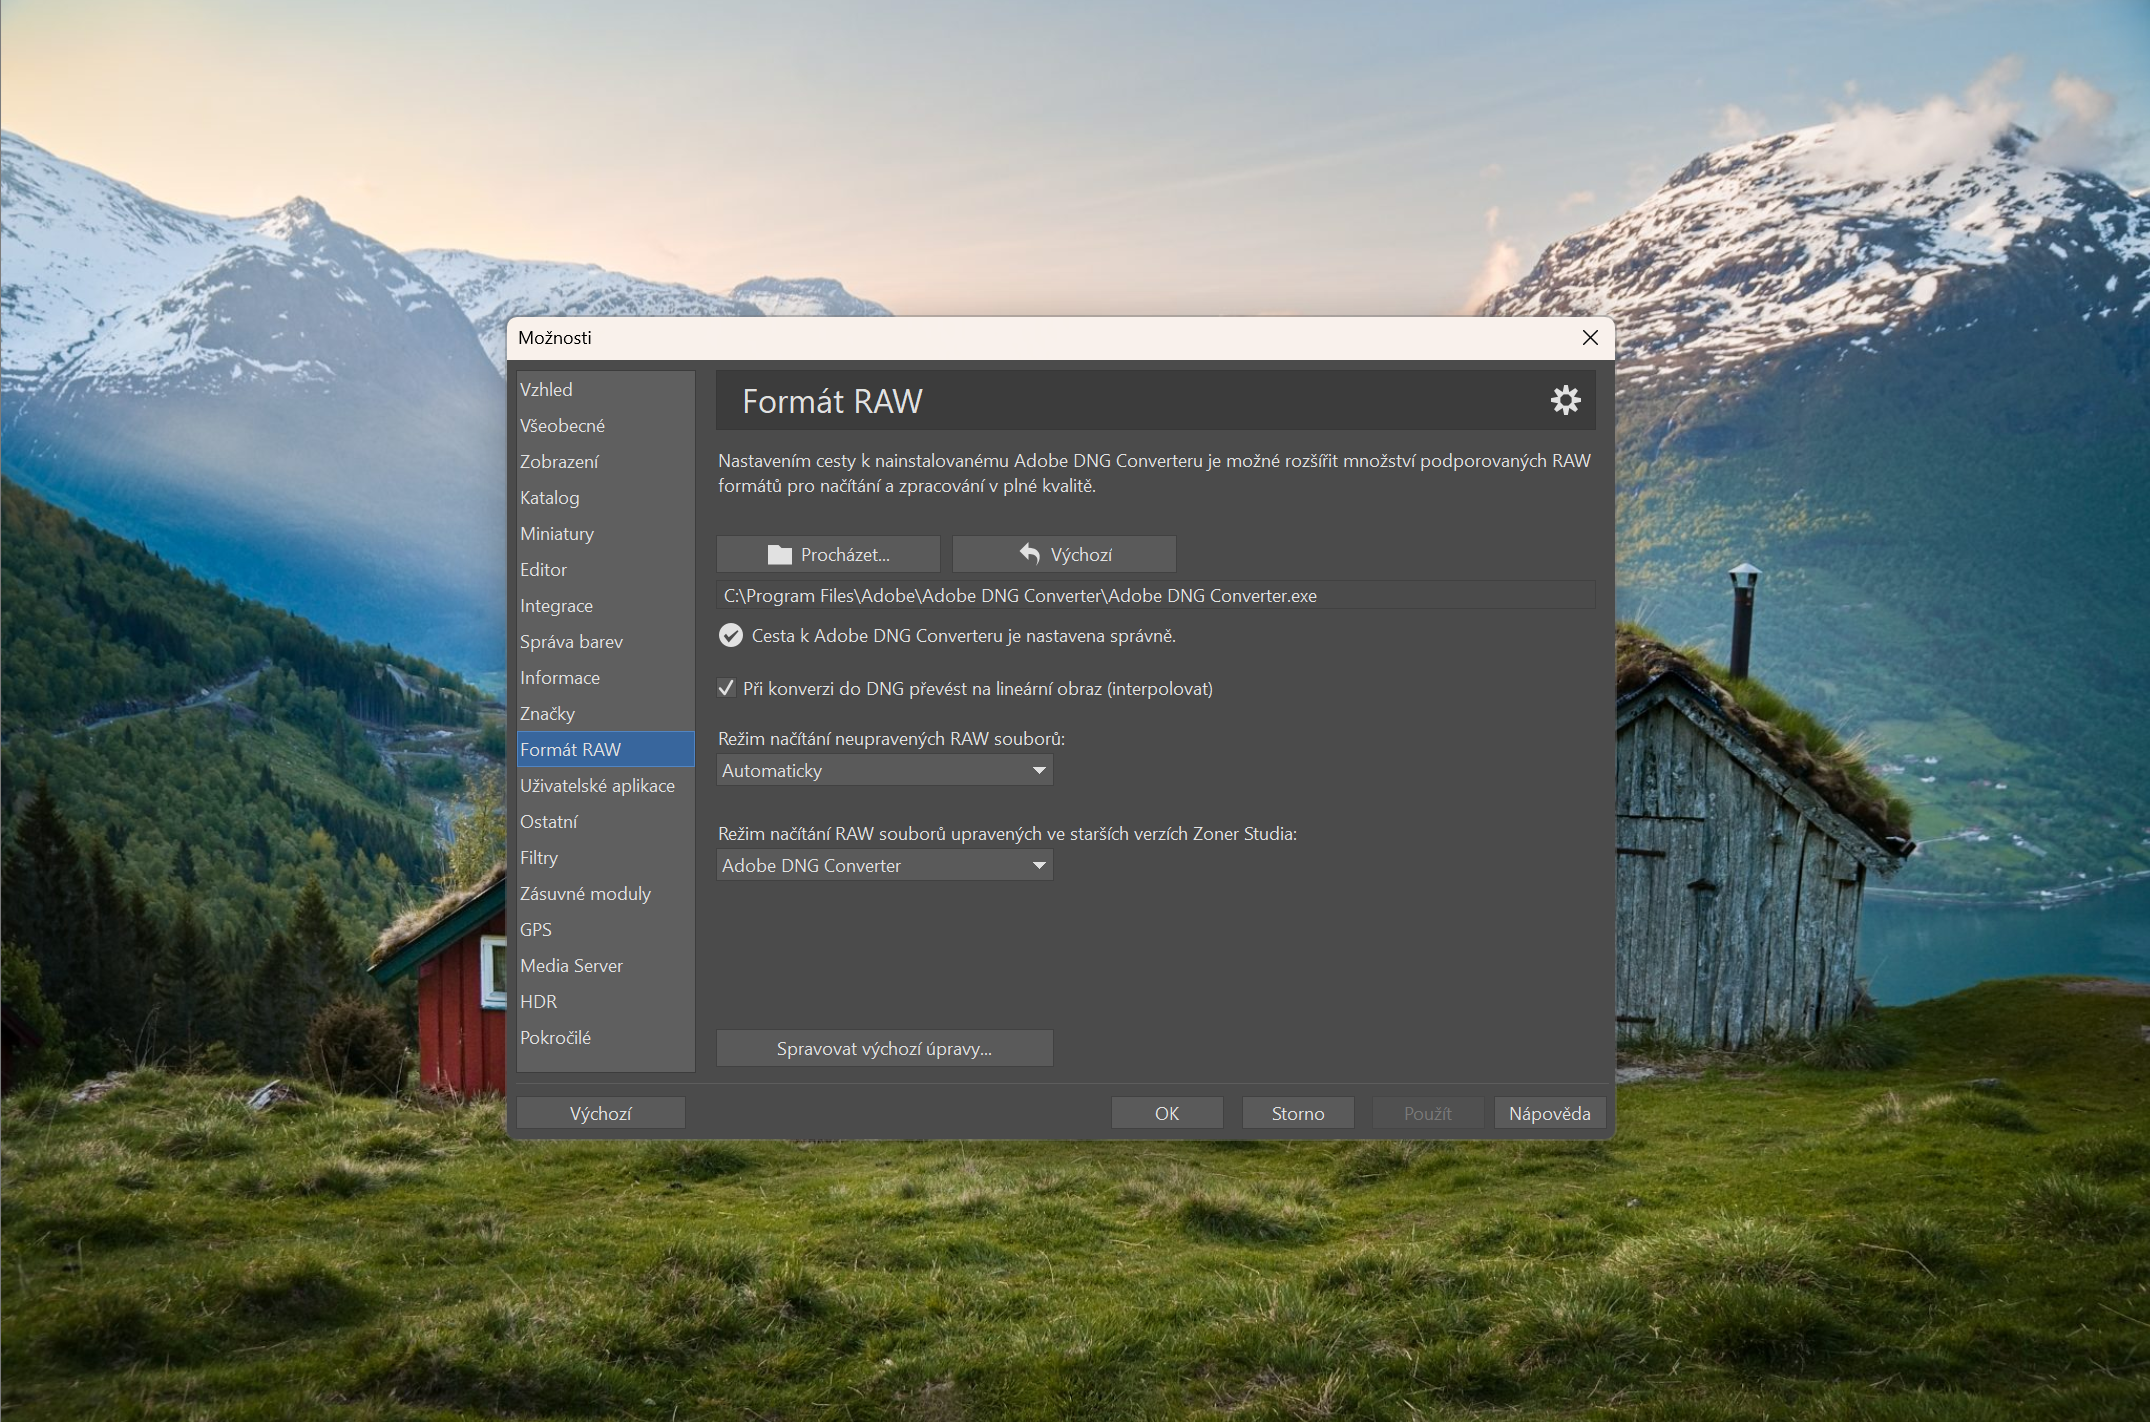Open the Adobe DNG Converter mode dropdown

[885, 865]
